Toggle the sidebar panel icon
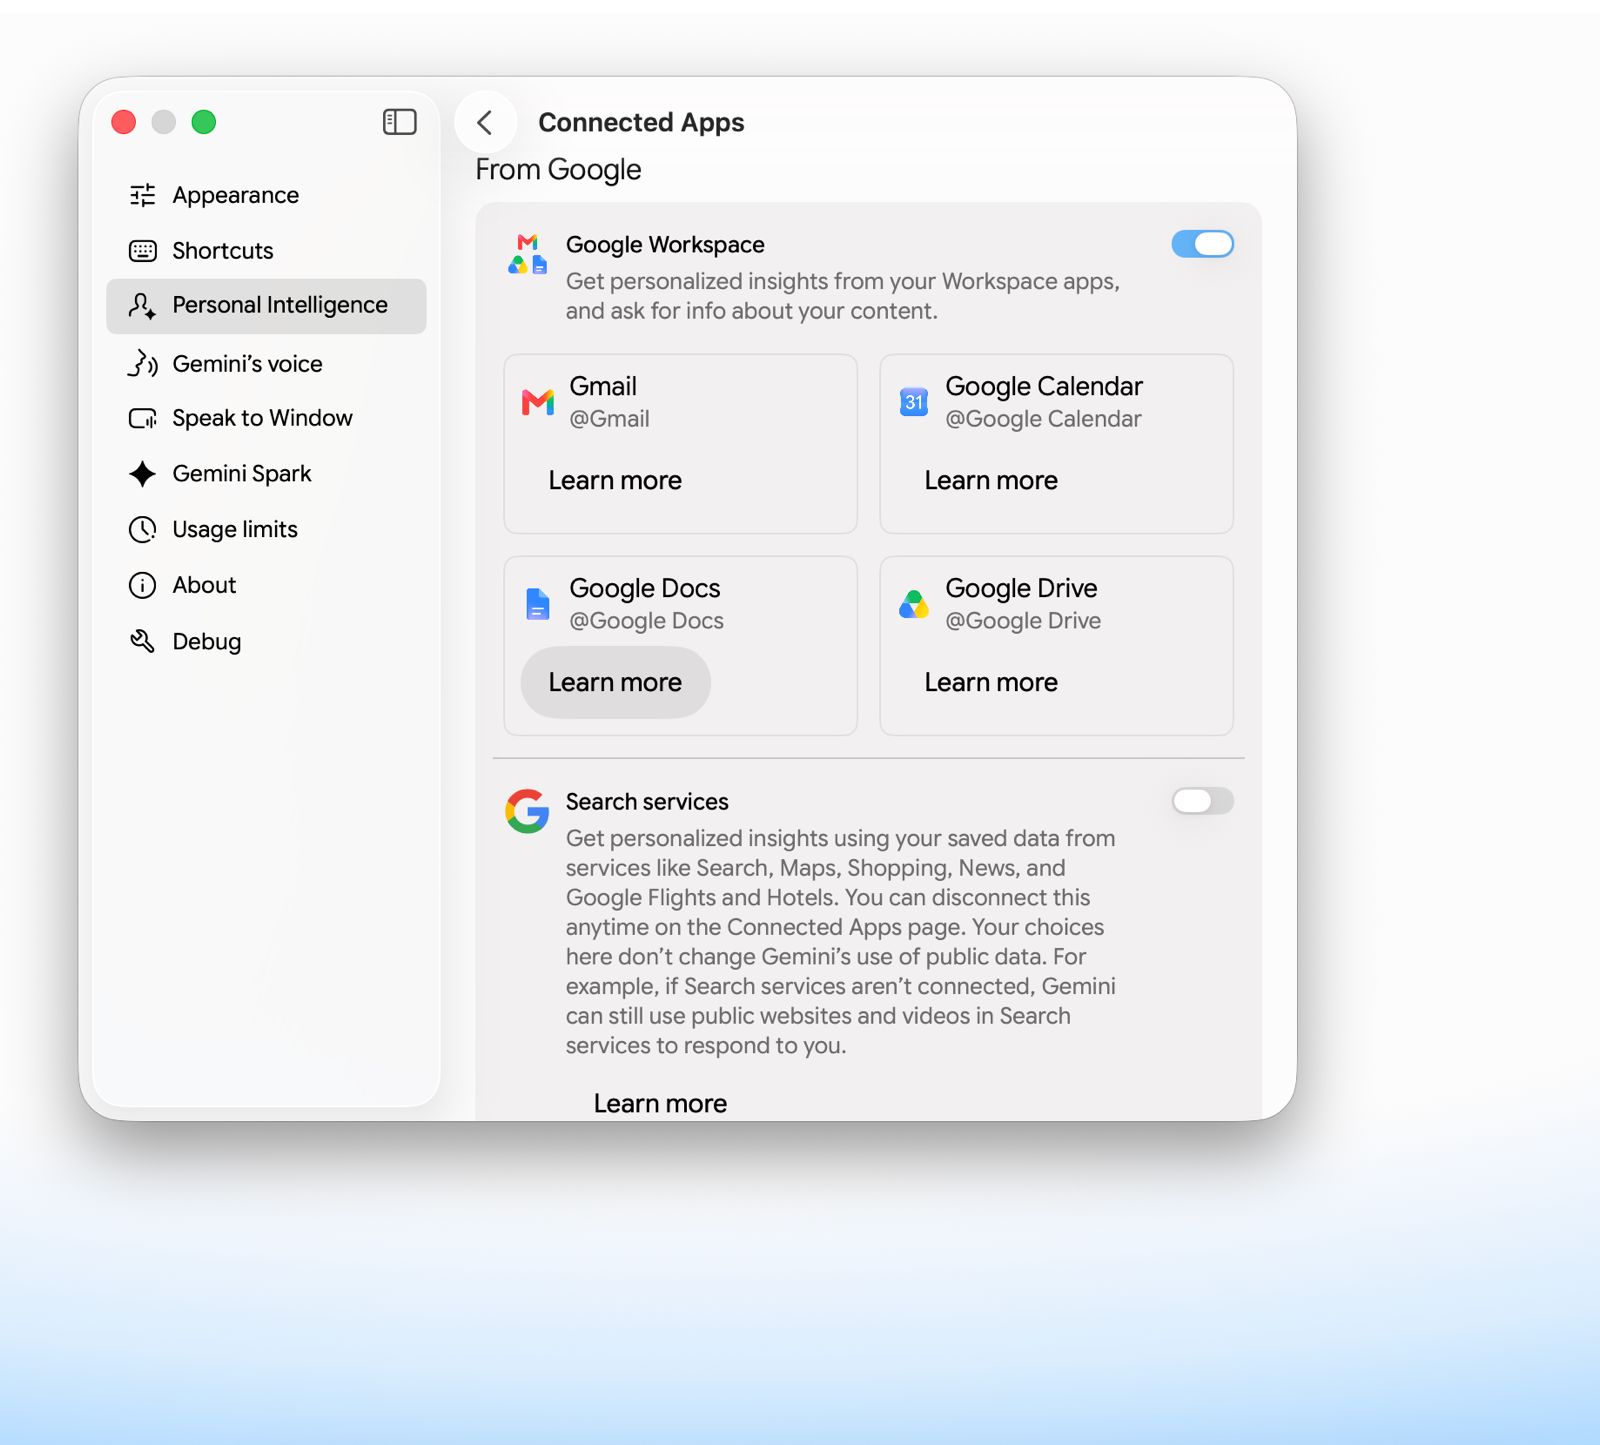Screen dimensions: 1600x1445 (x=400, y=122)
